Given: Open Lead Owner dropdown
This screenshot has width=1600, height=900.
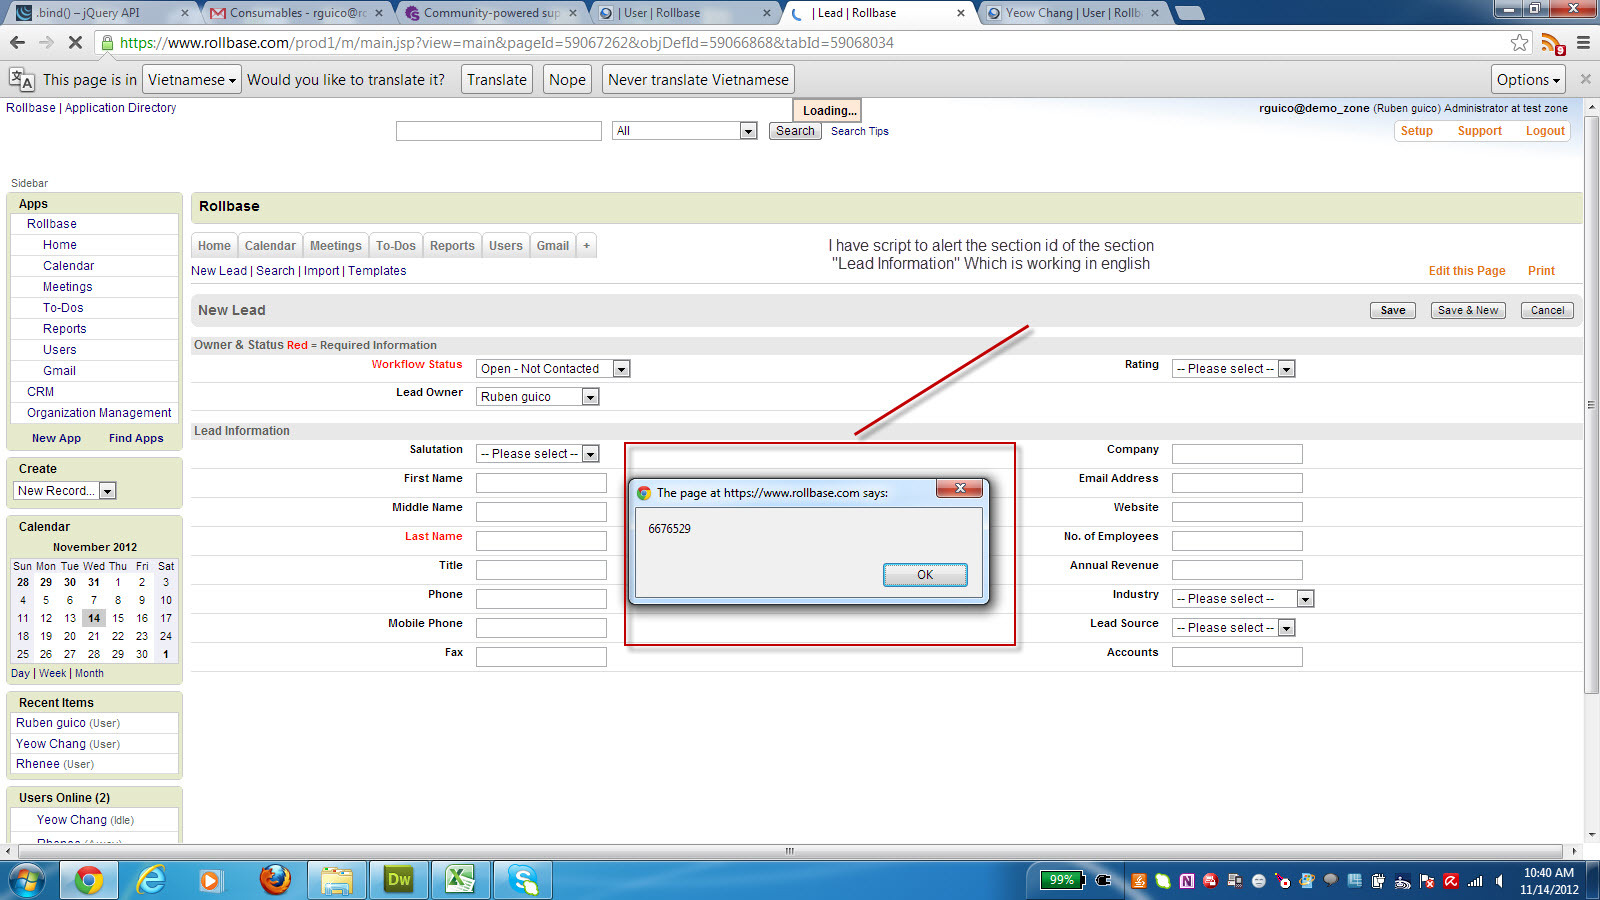Looking at the screenshot, I should click(538, 397).
